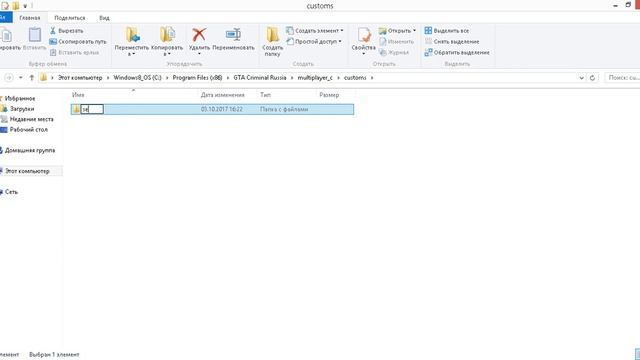Click customs in the address path
This screenshot has width=640, height=360.
point(355,78)
